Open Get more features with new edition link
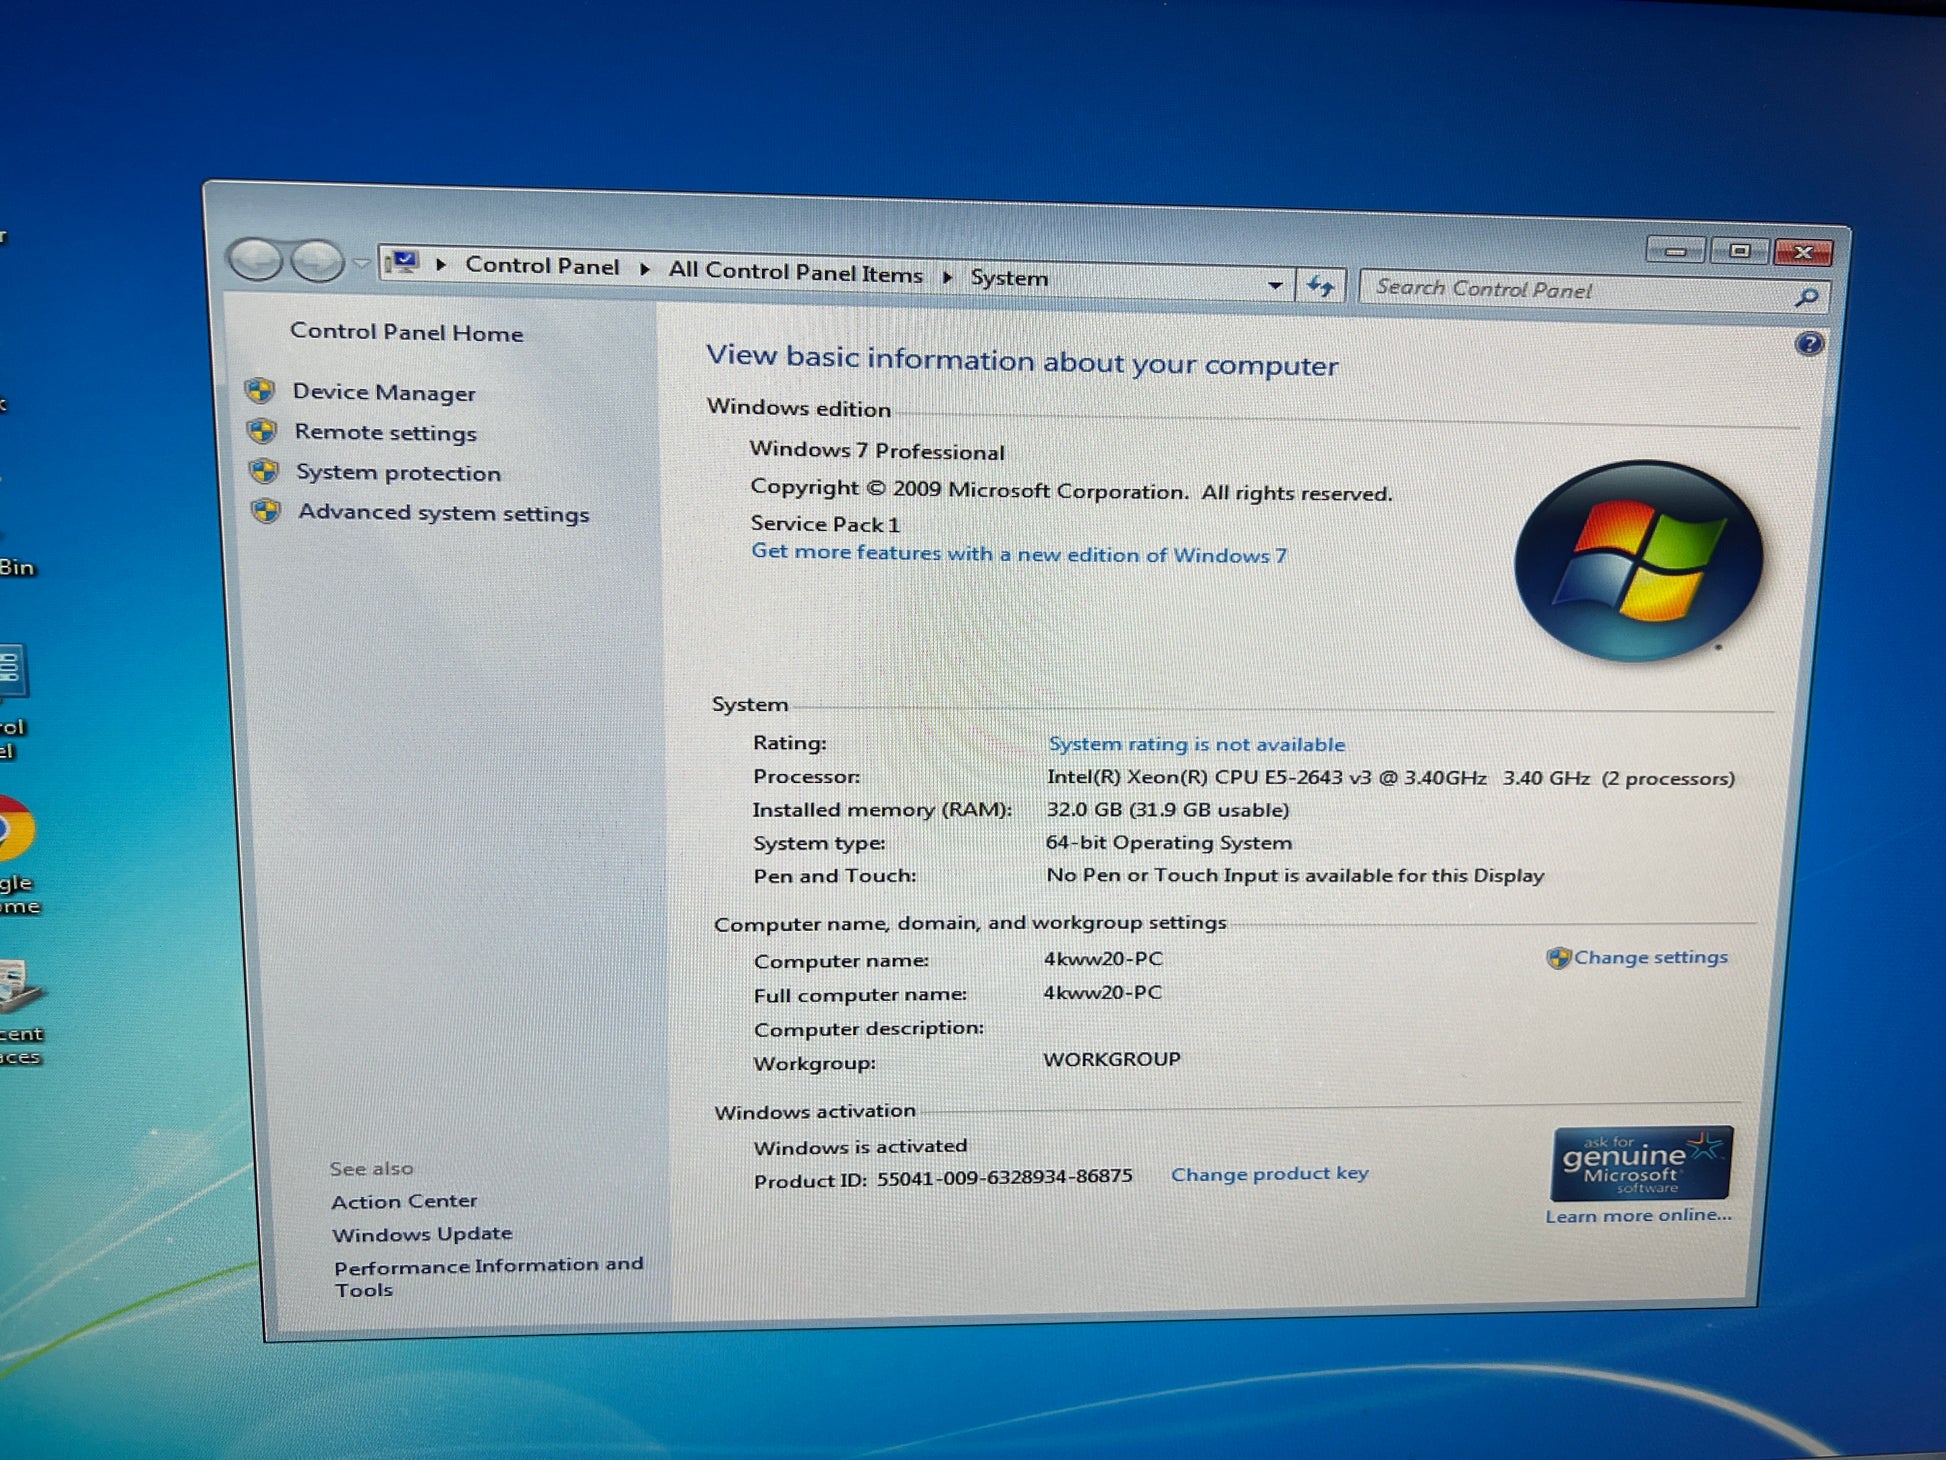Viewport: 1946px width, 1460px height. point(1019,554)
